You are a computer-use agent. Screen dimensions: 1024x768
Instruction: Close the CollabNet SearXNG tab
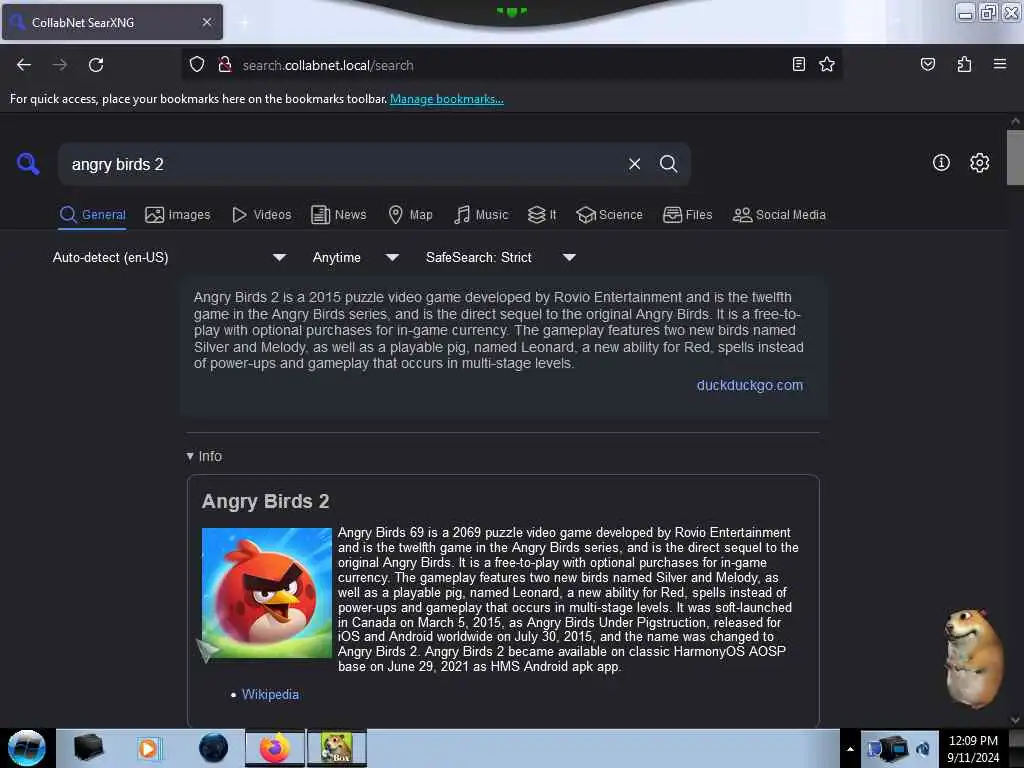tap(206, 22)
